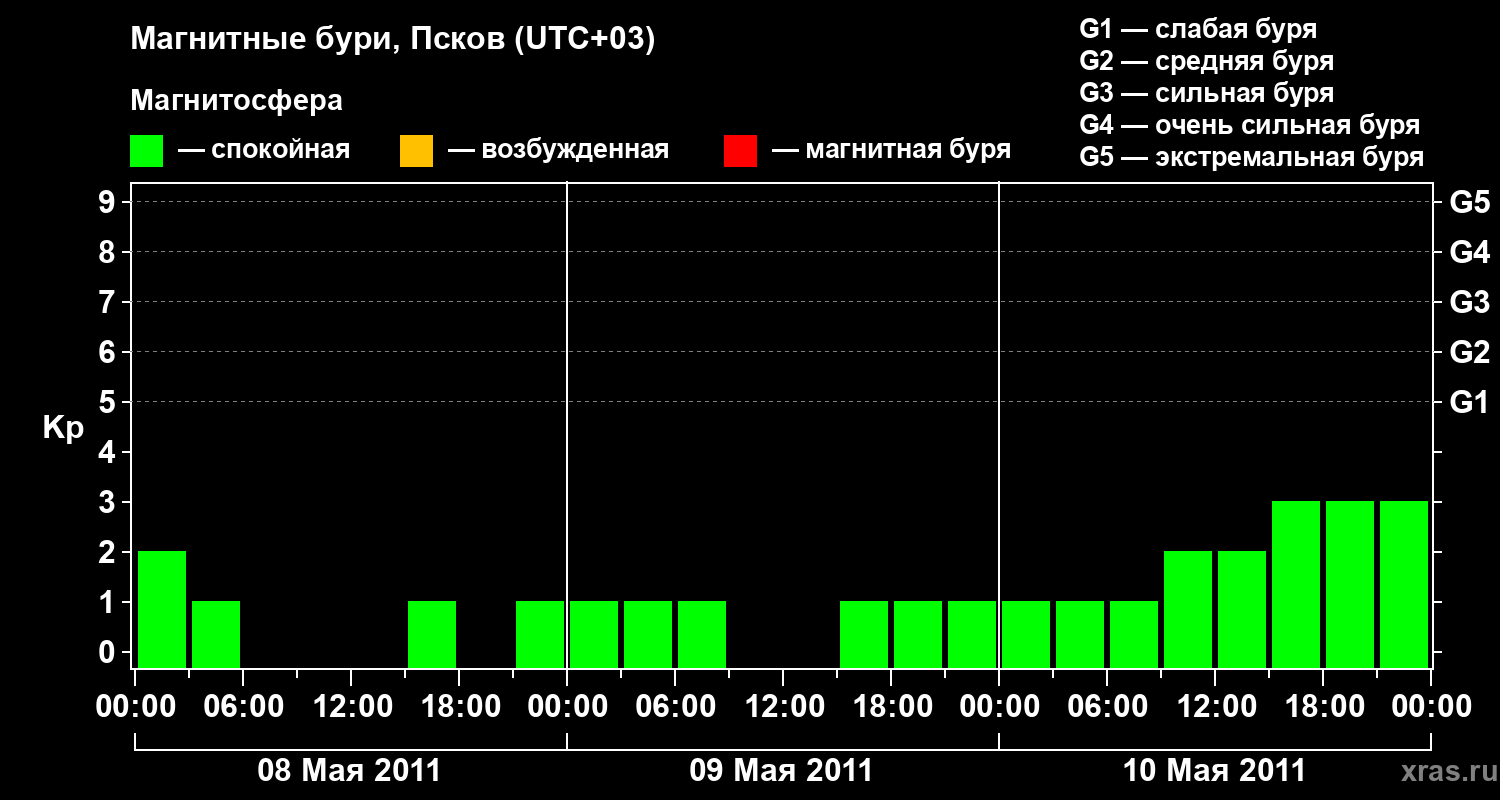Screen dimensions: 1500x800
Task: Click the 'G5' label on the right axis
Action: click(x=1469, y=202)
